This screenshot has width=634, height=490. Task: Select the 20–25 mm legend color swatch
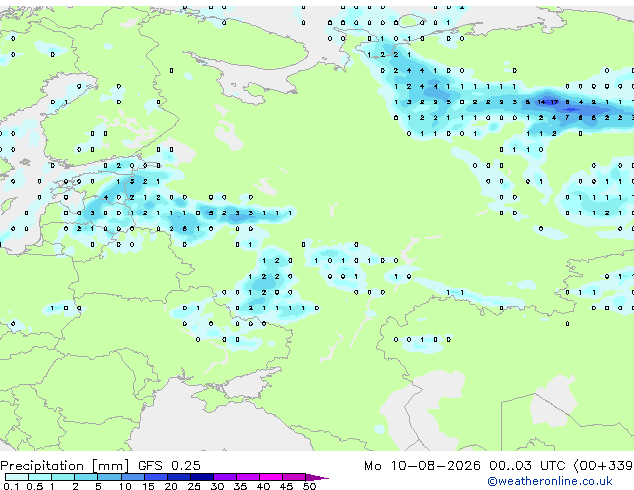[178, 477]
